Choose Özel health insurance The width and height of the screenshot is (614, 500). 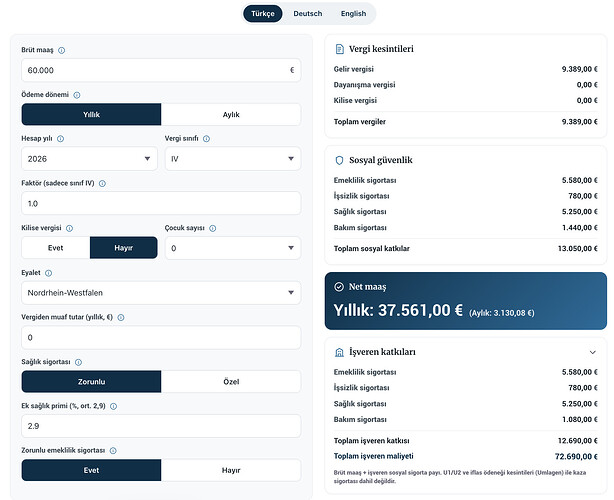tap(231, 382)
